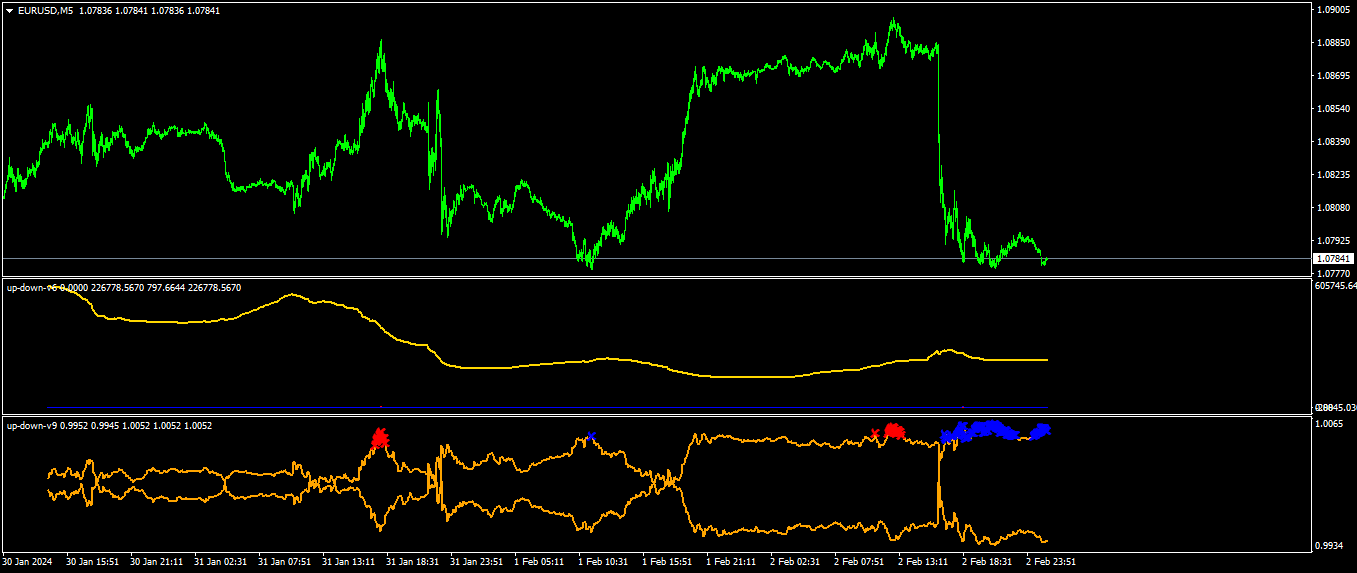
Task: Click the 1.08080 price scale label
Action: 1333,208
